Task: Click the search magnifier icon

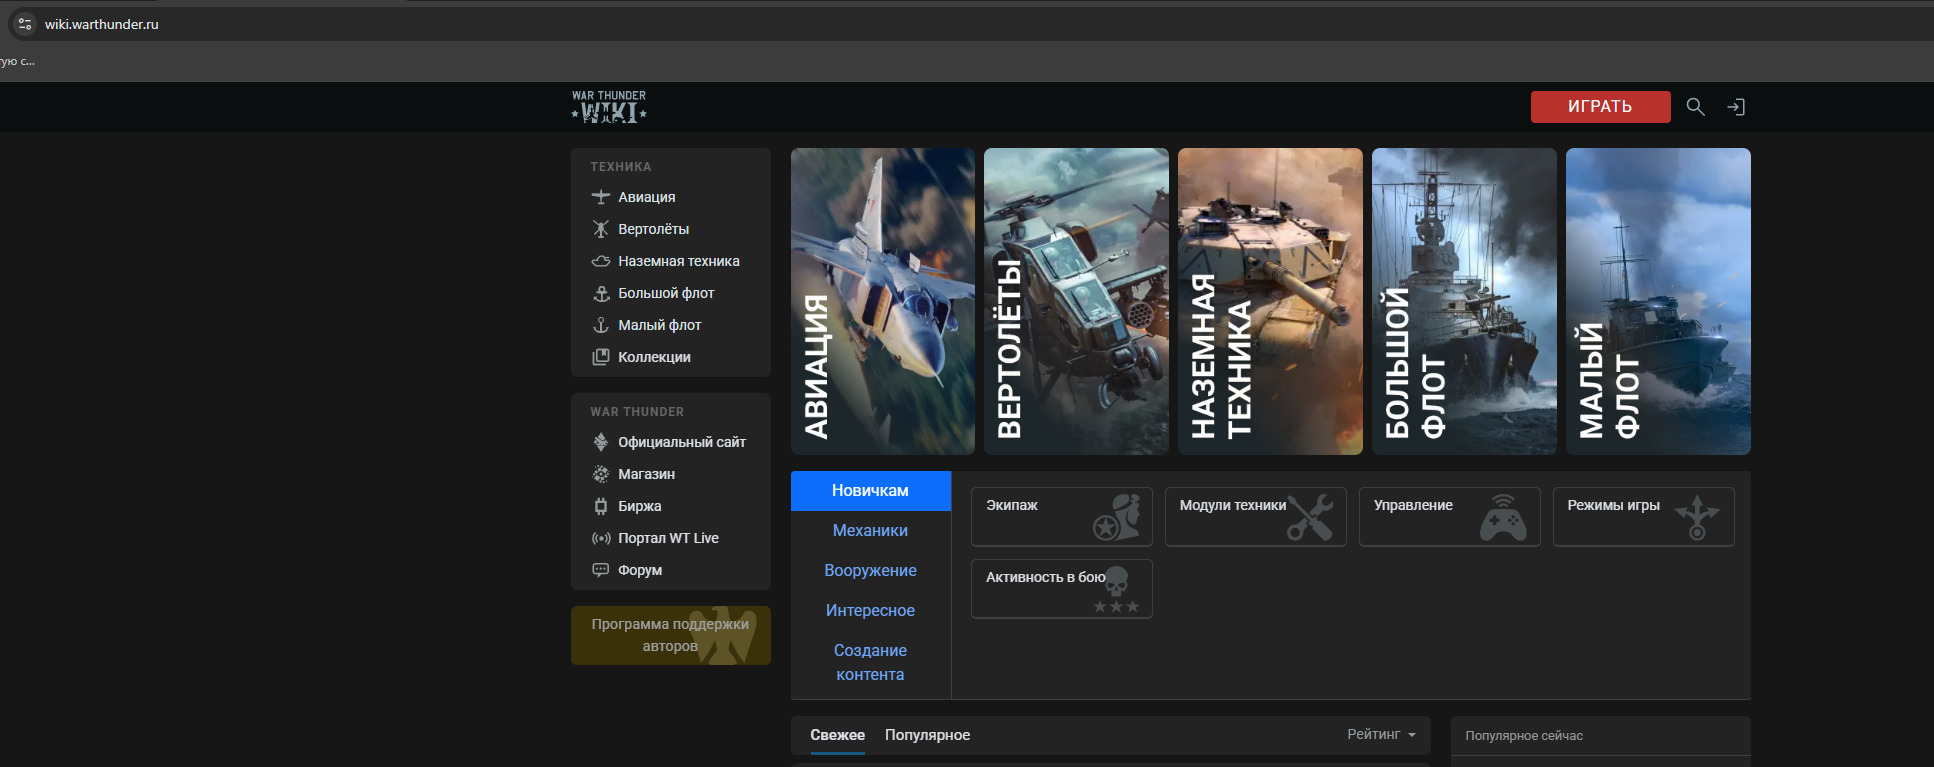Action: point(1695,107)
